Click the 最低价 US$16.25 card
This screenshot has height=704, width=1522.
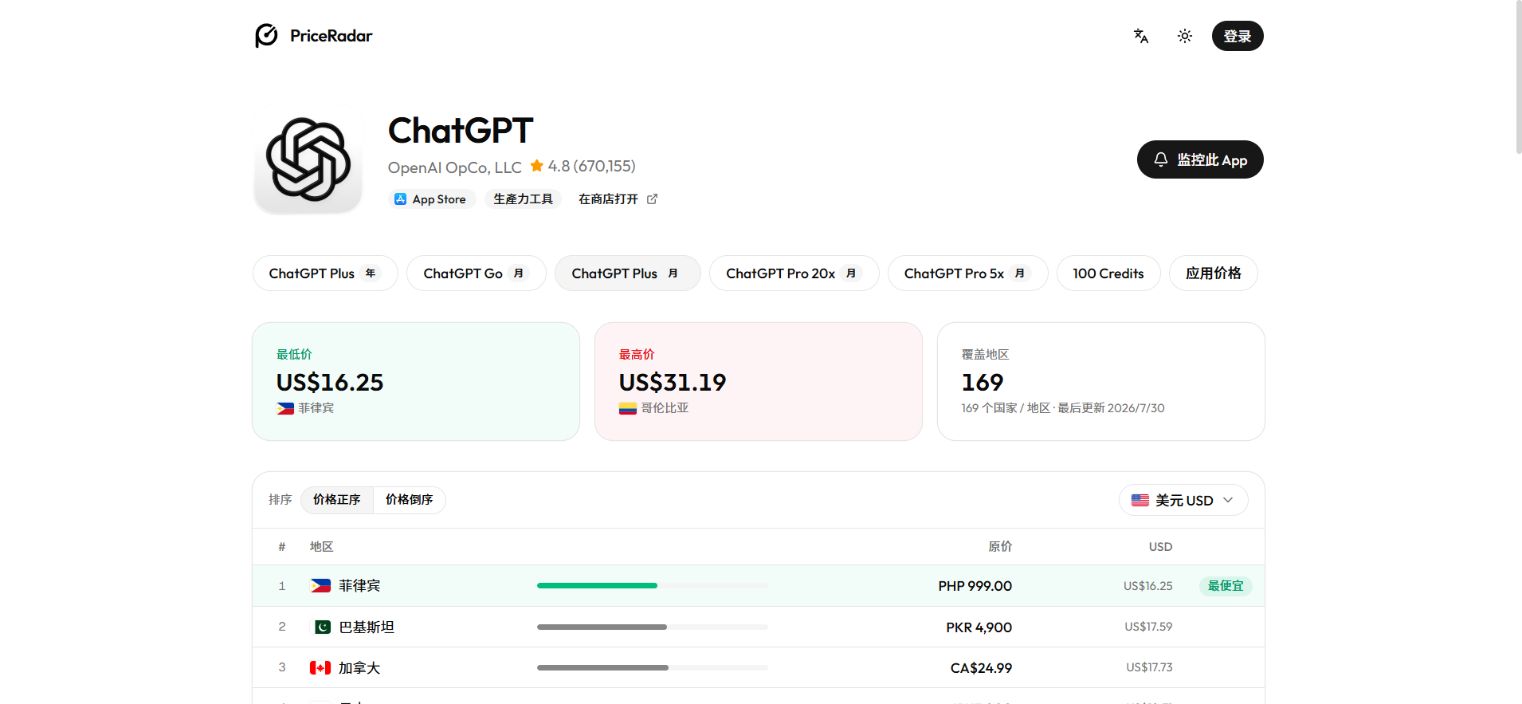pyautogui.click(x=416, y=381)
